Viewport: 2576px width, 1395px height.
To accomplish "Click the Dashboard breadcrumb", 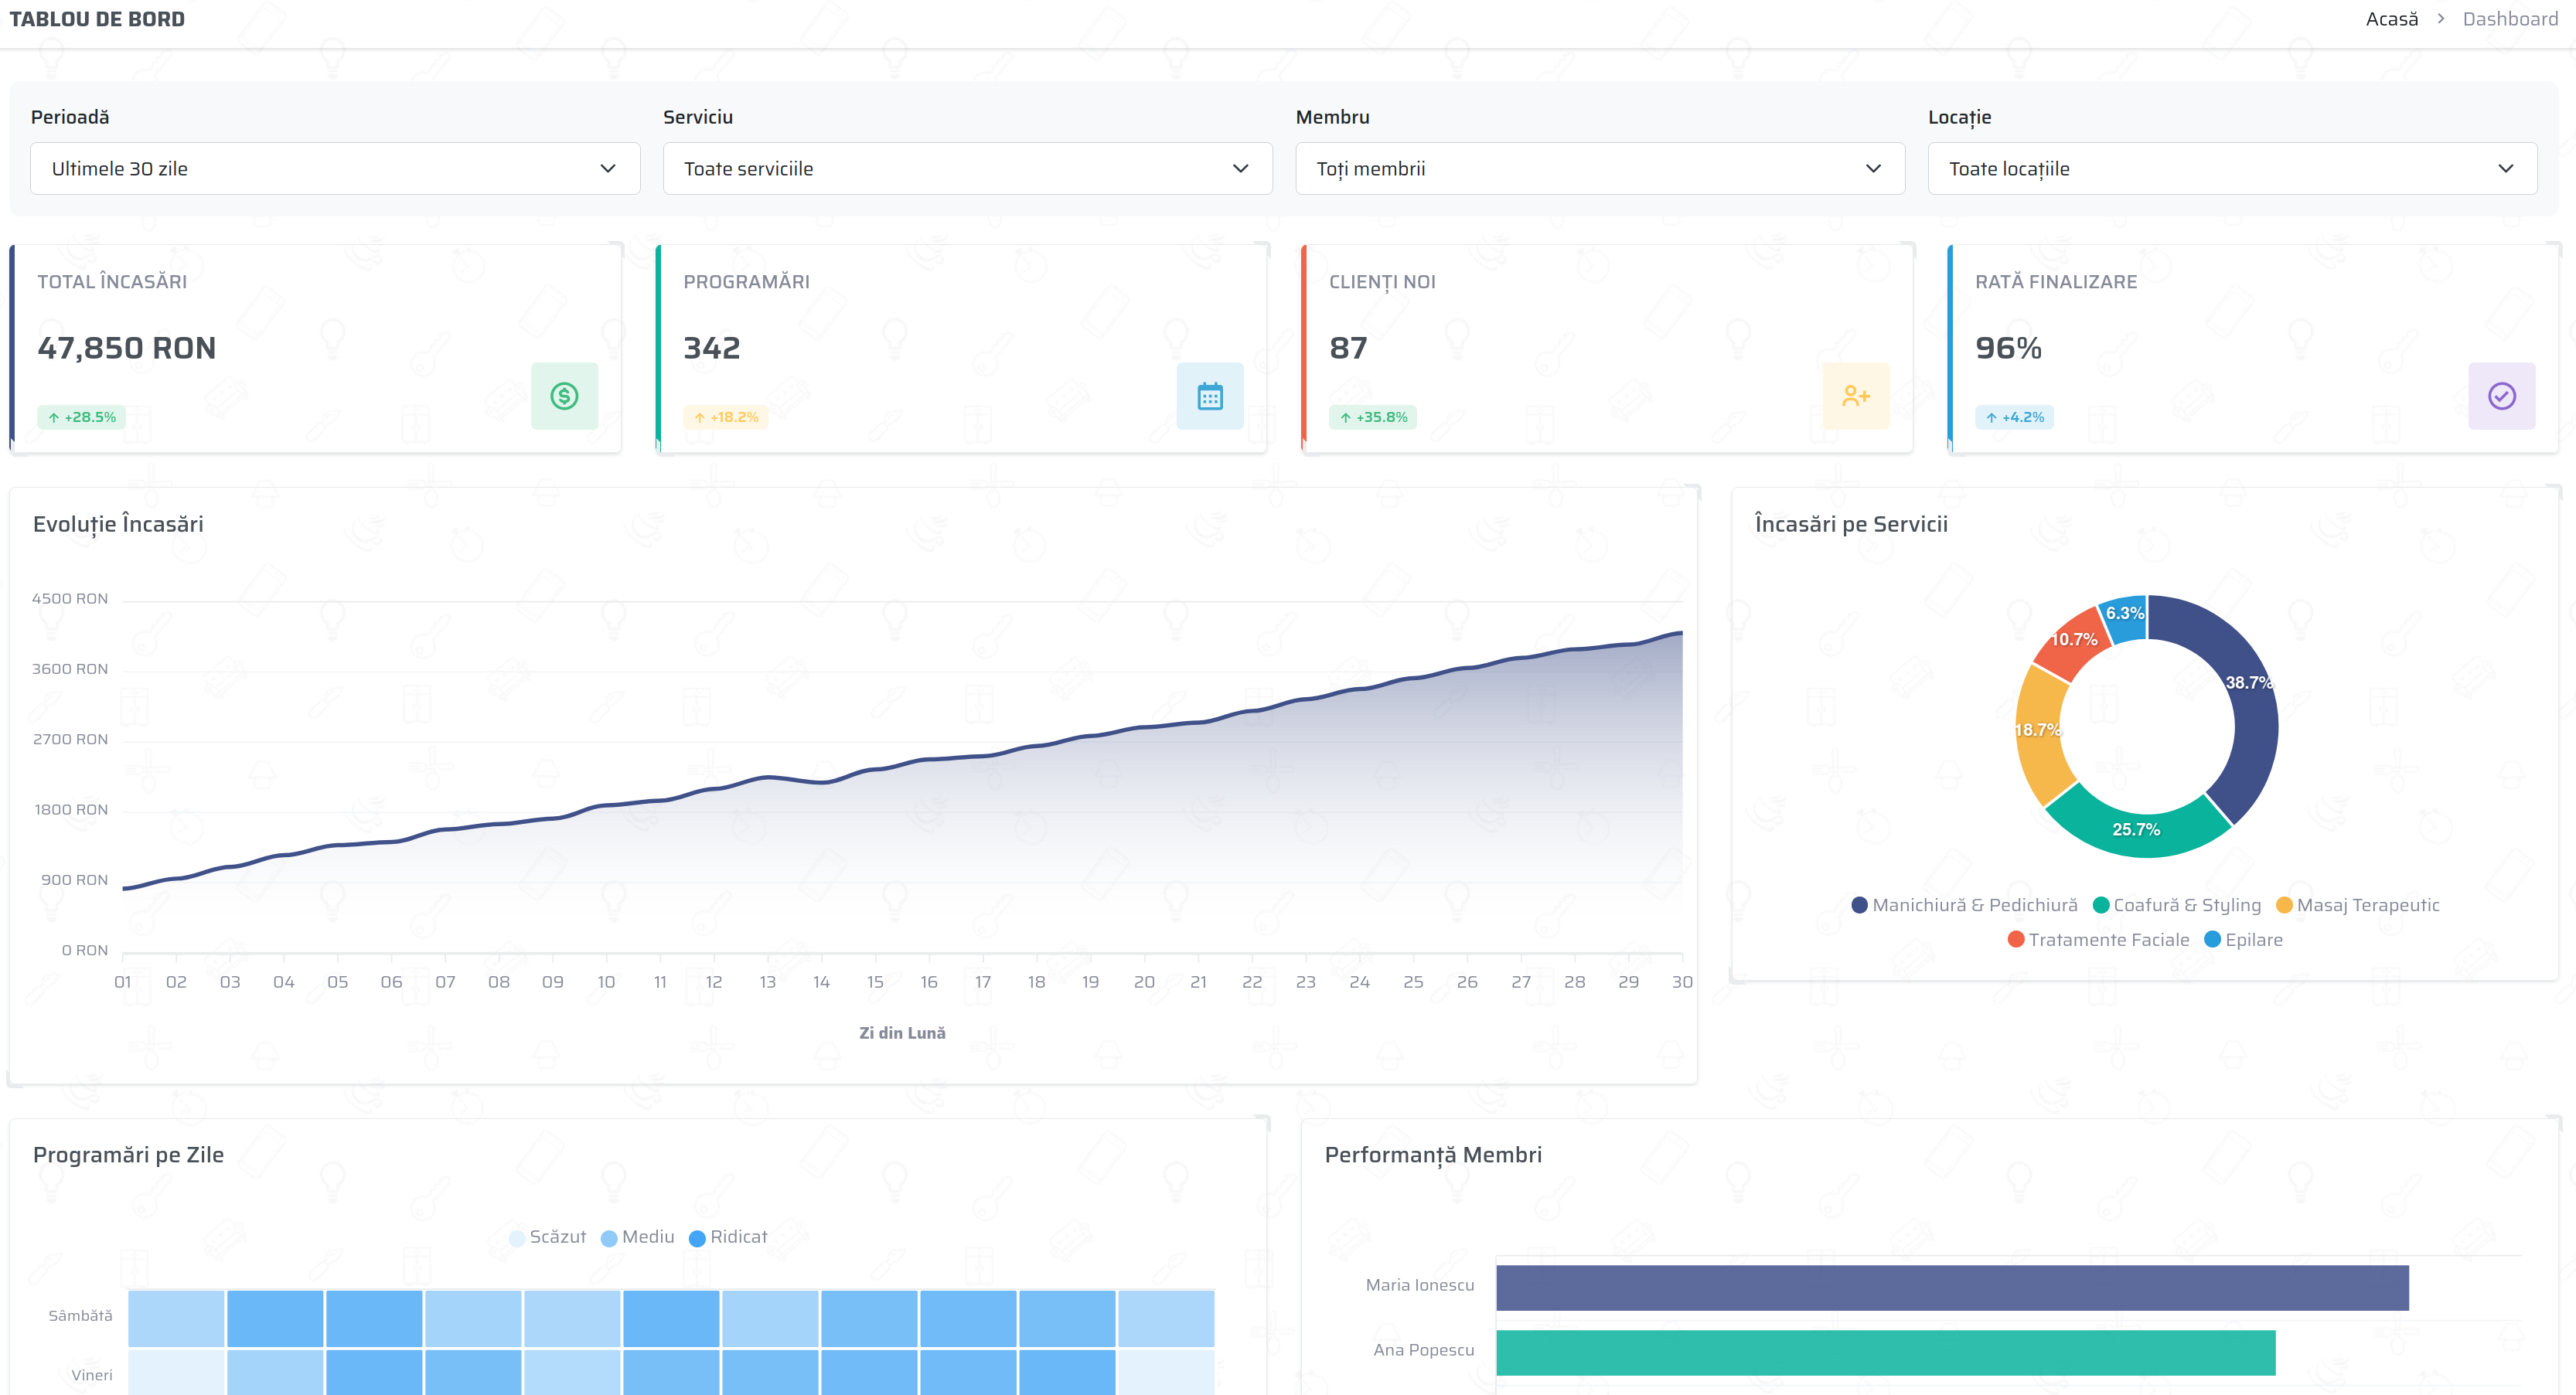I will [2509, 19].
